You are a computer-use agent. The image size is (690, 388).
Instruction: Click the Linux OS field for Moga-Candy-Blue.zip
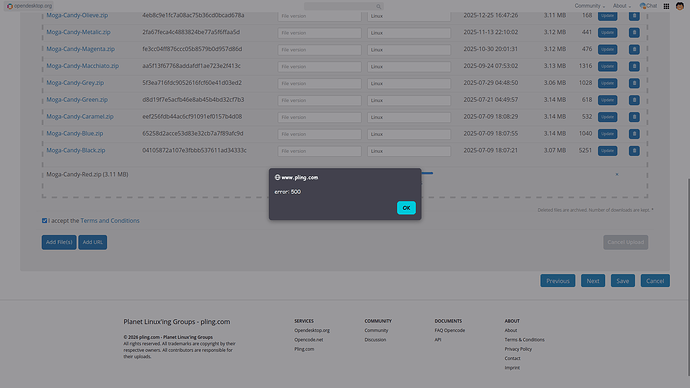409,134
